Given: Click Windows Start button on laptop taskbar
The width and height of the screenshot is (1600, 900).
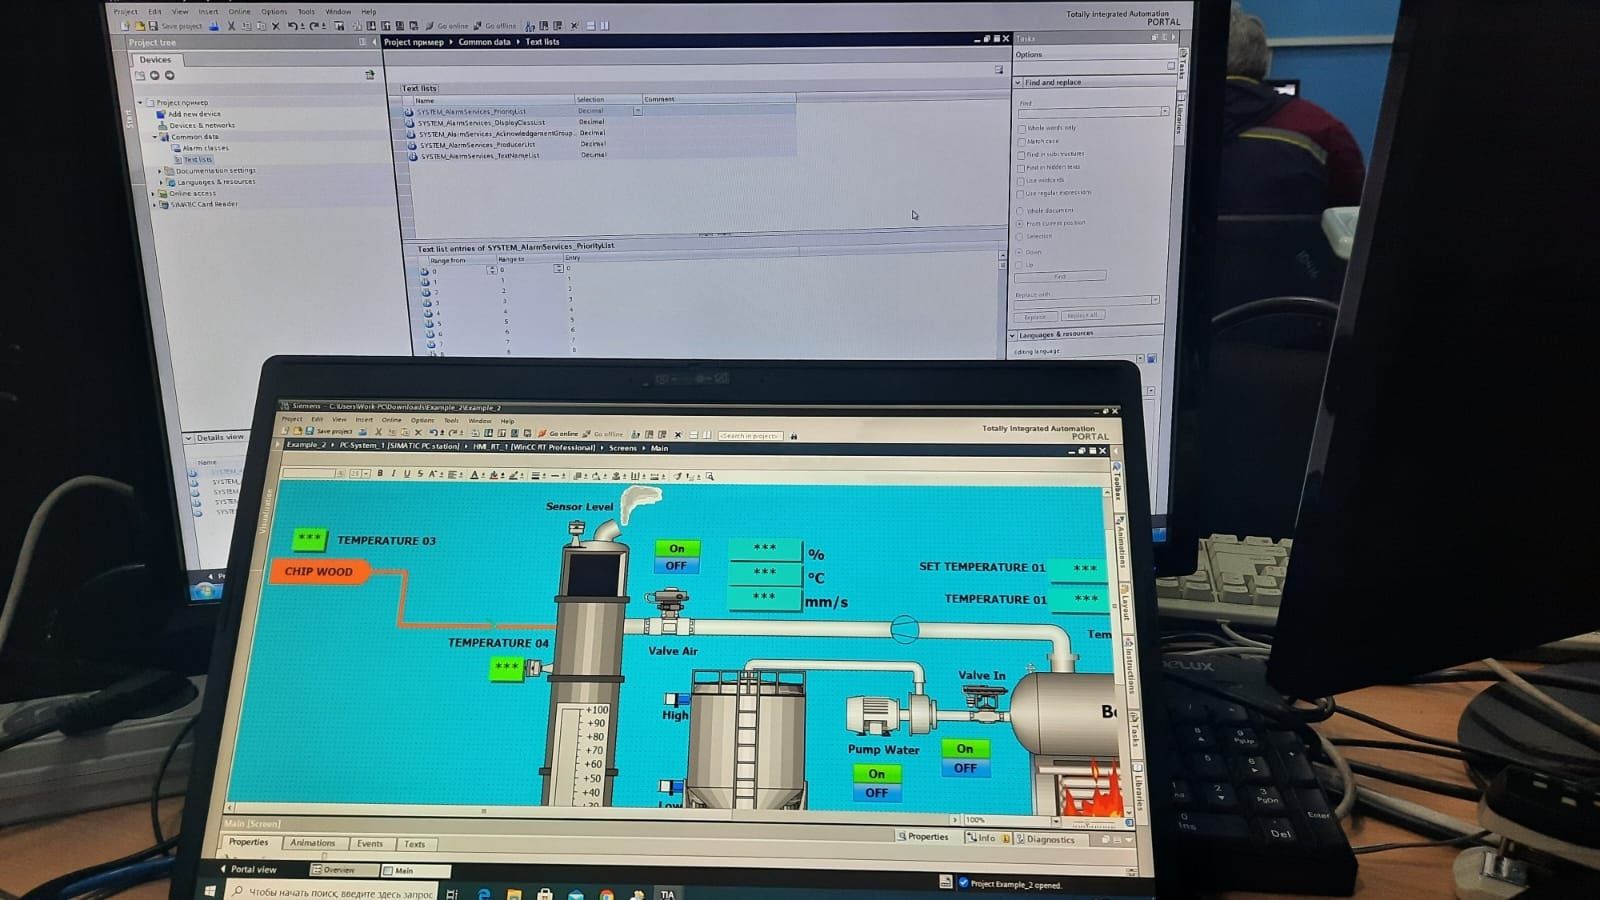Looking at the screenshot, I should pyautogui.click(x=211, y=889).
